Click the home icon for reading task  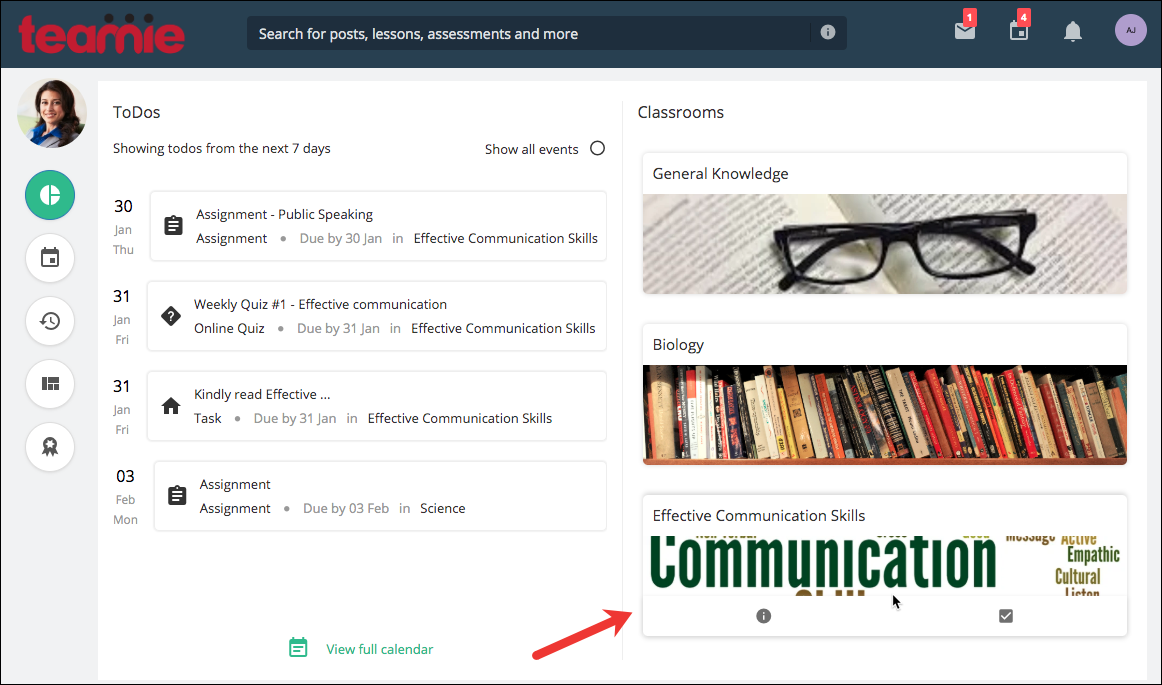(171, 406)
